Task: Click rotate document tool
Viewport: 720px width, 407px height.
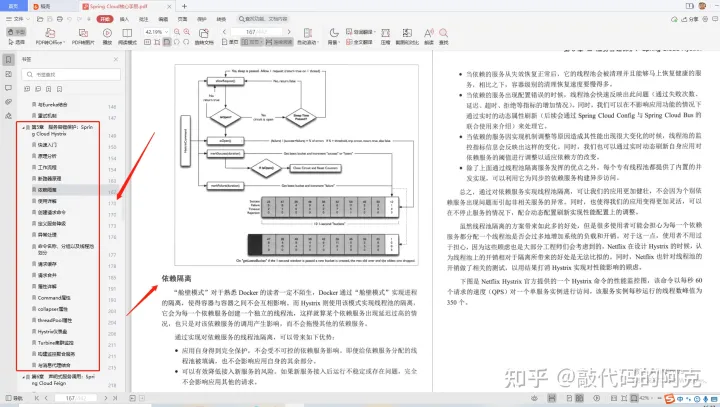Action: pos(204,36)
